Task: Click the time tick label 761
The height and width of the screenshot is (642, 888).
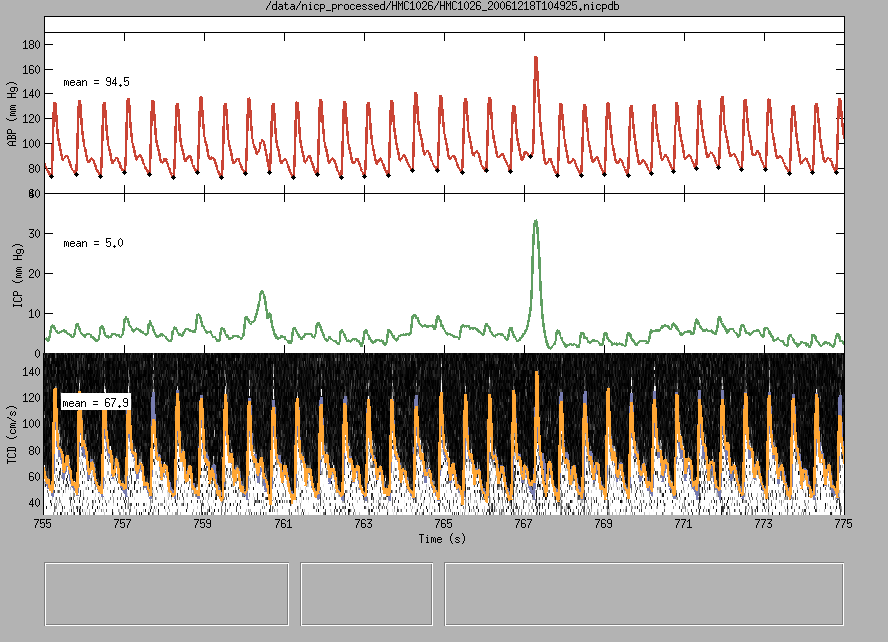Action: [283, 524]
